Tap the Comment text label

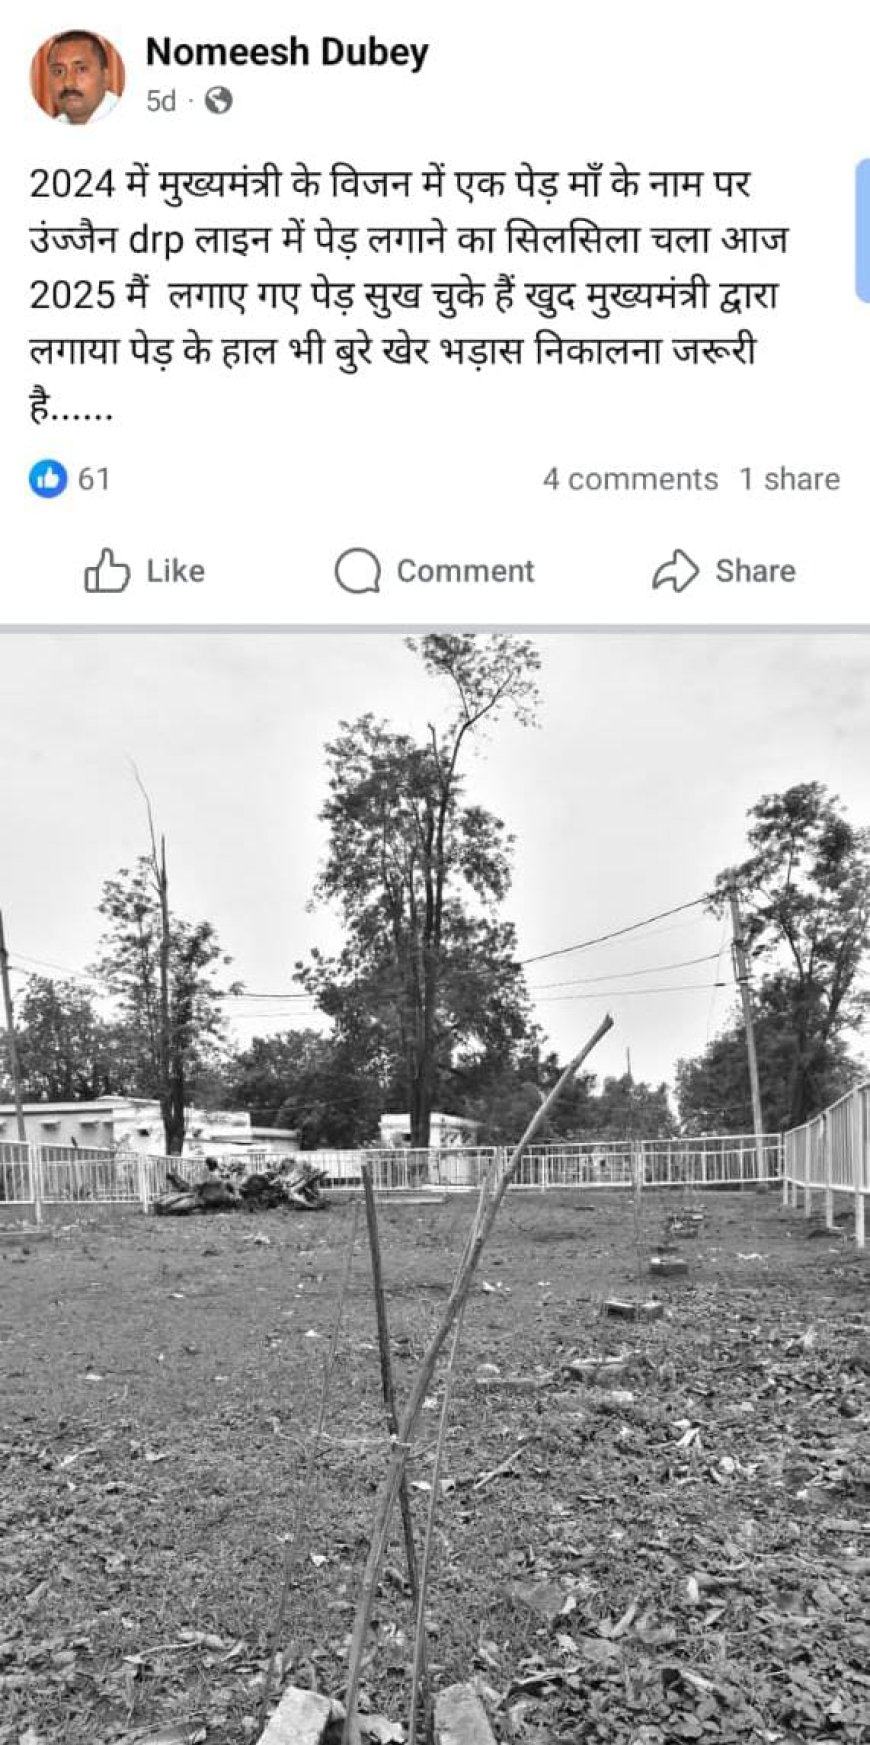[x=465, y=571]
